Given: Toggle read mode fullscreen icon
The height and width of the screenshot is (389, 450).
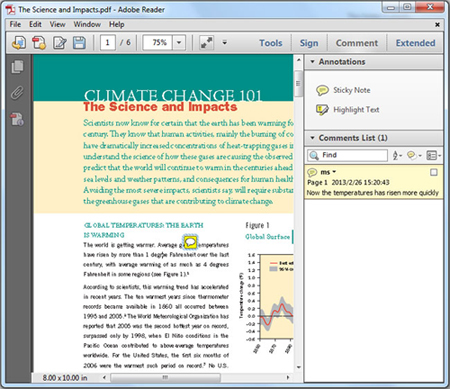Looking at the screenshot, I should pyautogui.click(x=206, y=43).
